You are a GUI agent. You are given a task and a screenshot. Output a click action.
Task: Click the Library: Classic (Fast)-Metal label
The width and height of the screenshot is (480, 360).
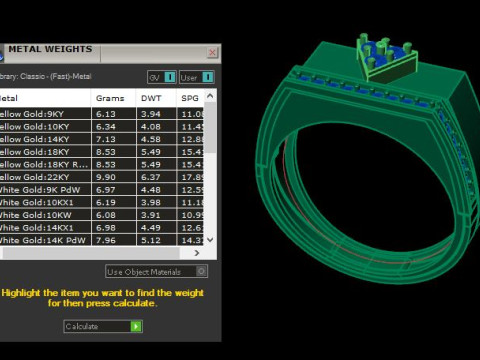point(45,76)
